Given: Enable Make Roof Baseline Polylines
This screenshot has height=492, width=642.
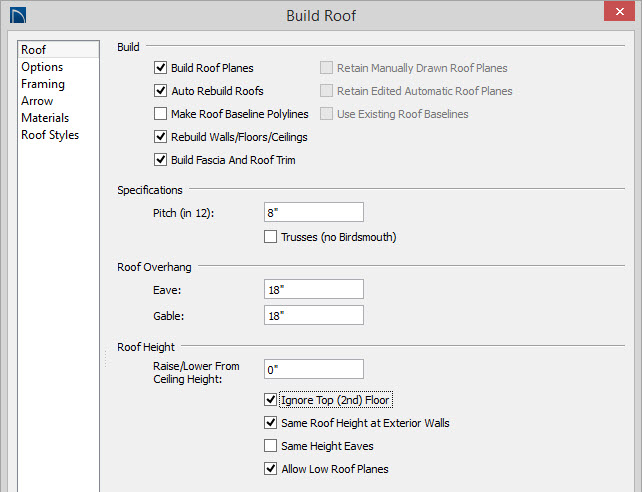Looking at the screenshot, I should click(x=160, y=113).
